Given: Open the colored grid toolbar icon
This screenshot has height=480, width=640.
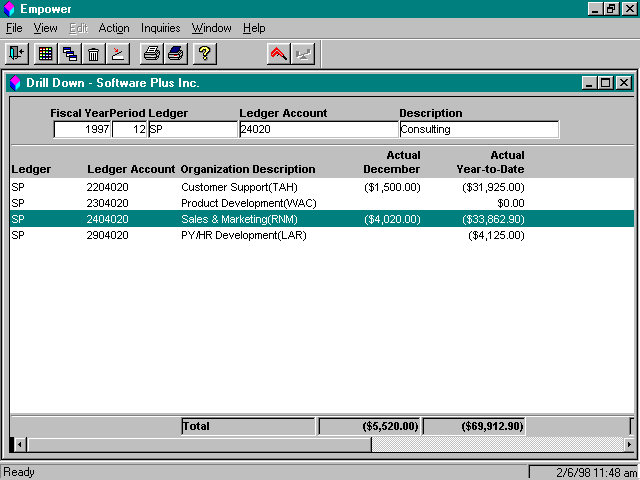Looking at the screenshot, I should pos(45,53).
